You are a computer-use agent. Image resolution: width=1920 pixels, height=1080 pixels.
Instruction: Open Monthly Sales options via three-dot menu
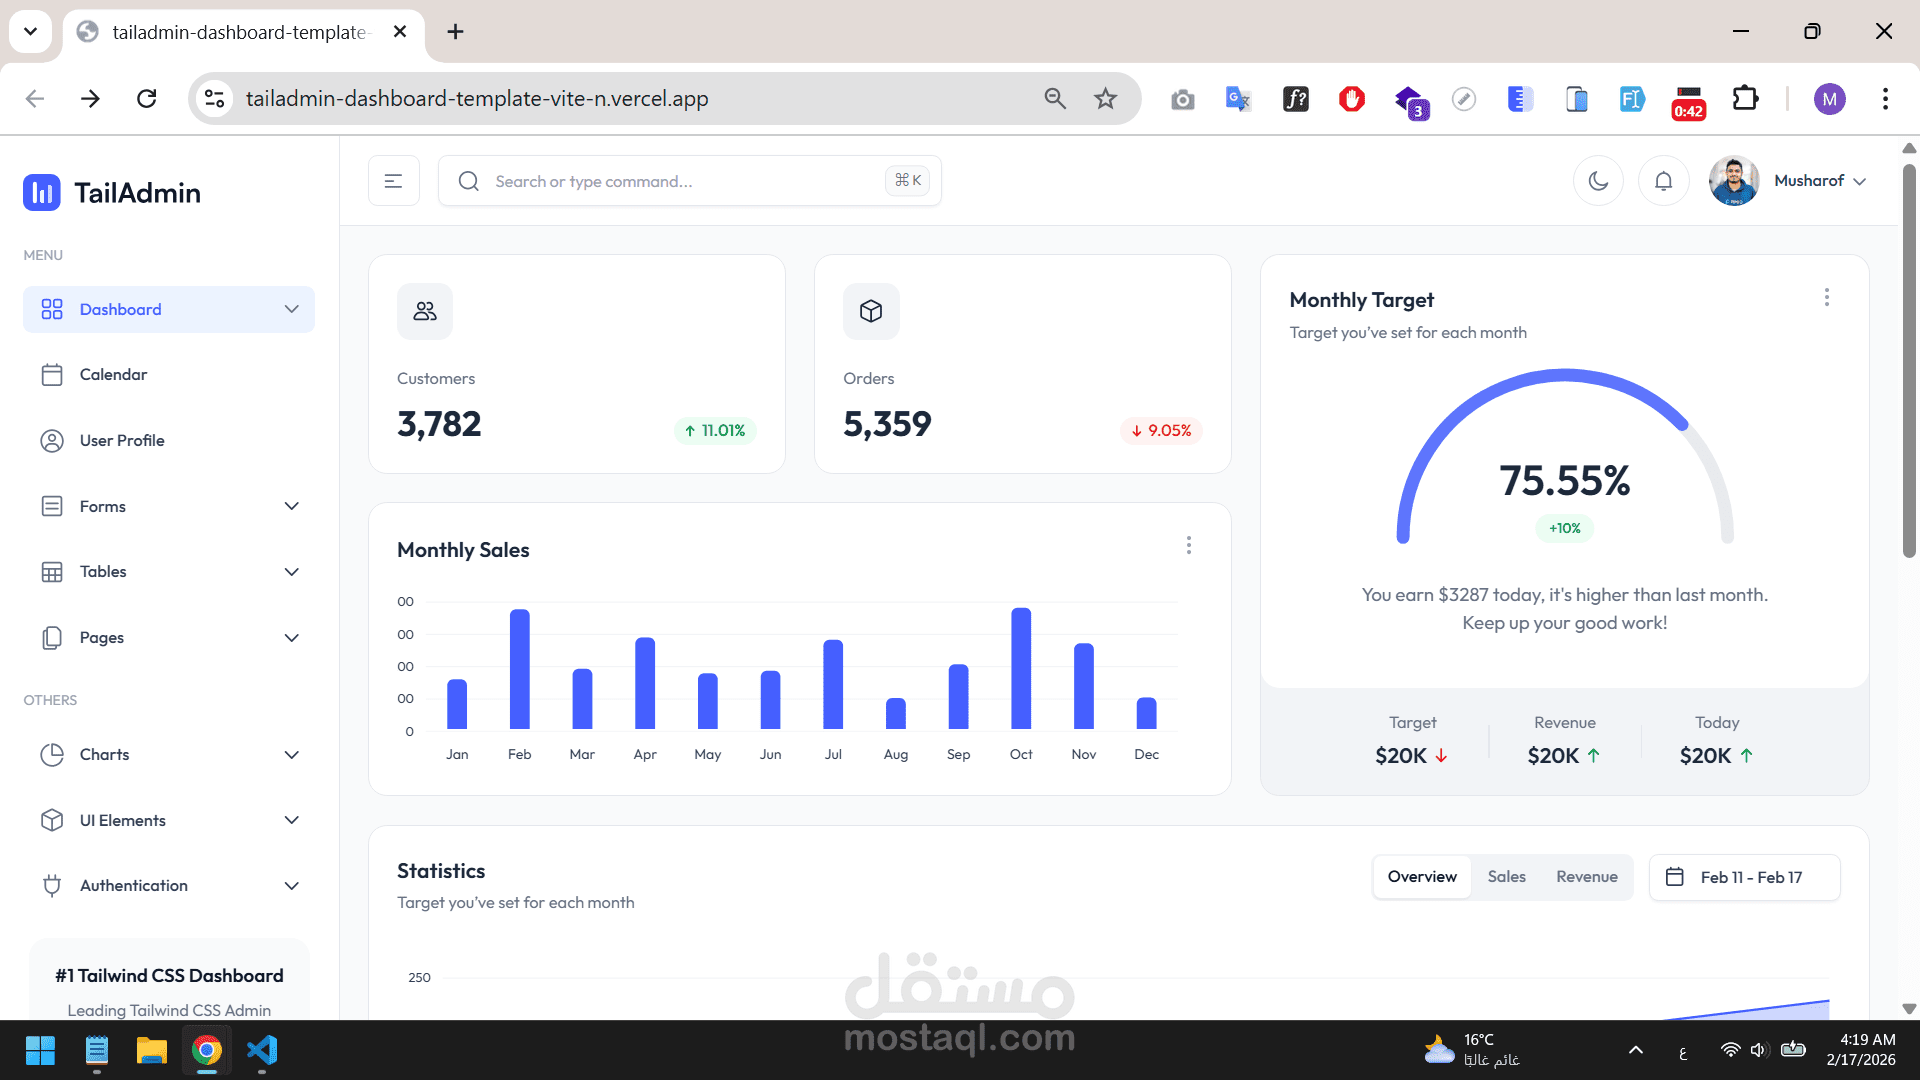1188,545
